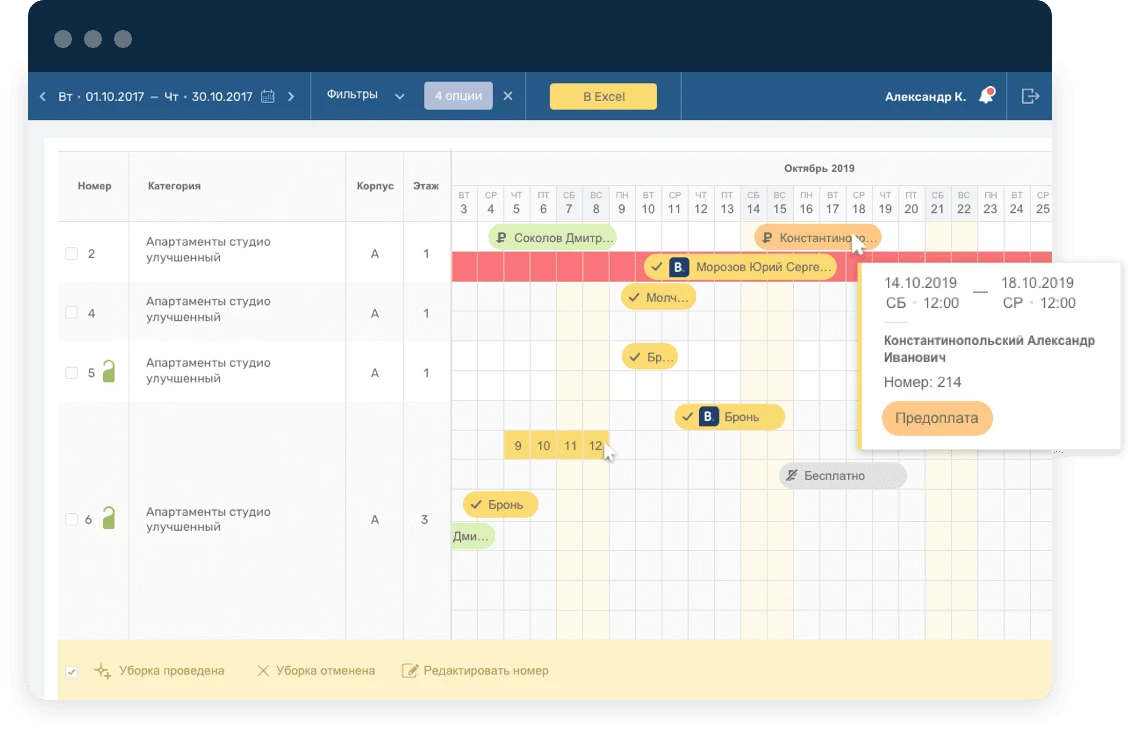Clear the 4 опции filter with X
The image size is (1128, 732).
(x=508, y=96)
